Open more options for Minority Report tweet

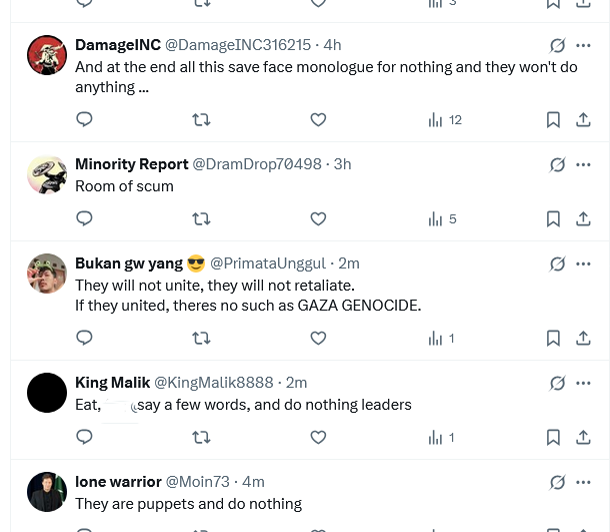point(584,164)
